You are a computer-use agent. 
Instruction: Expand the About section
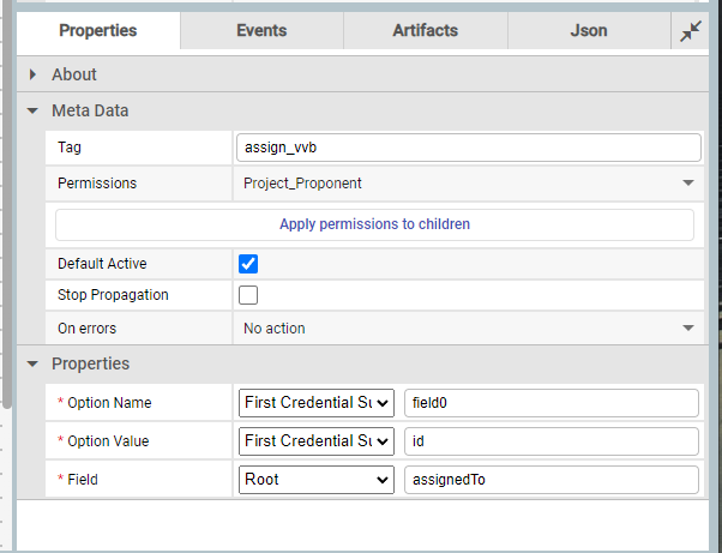click(x=74, y=75)
